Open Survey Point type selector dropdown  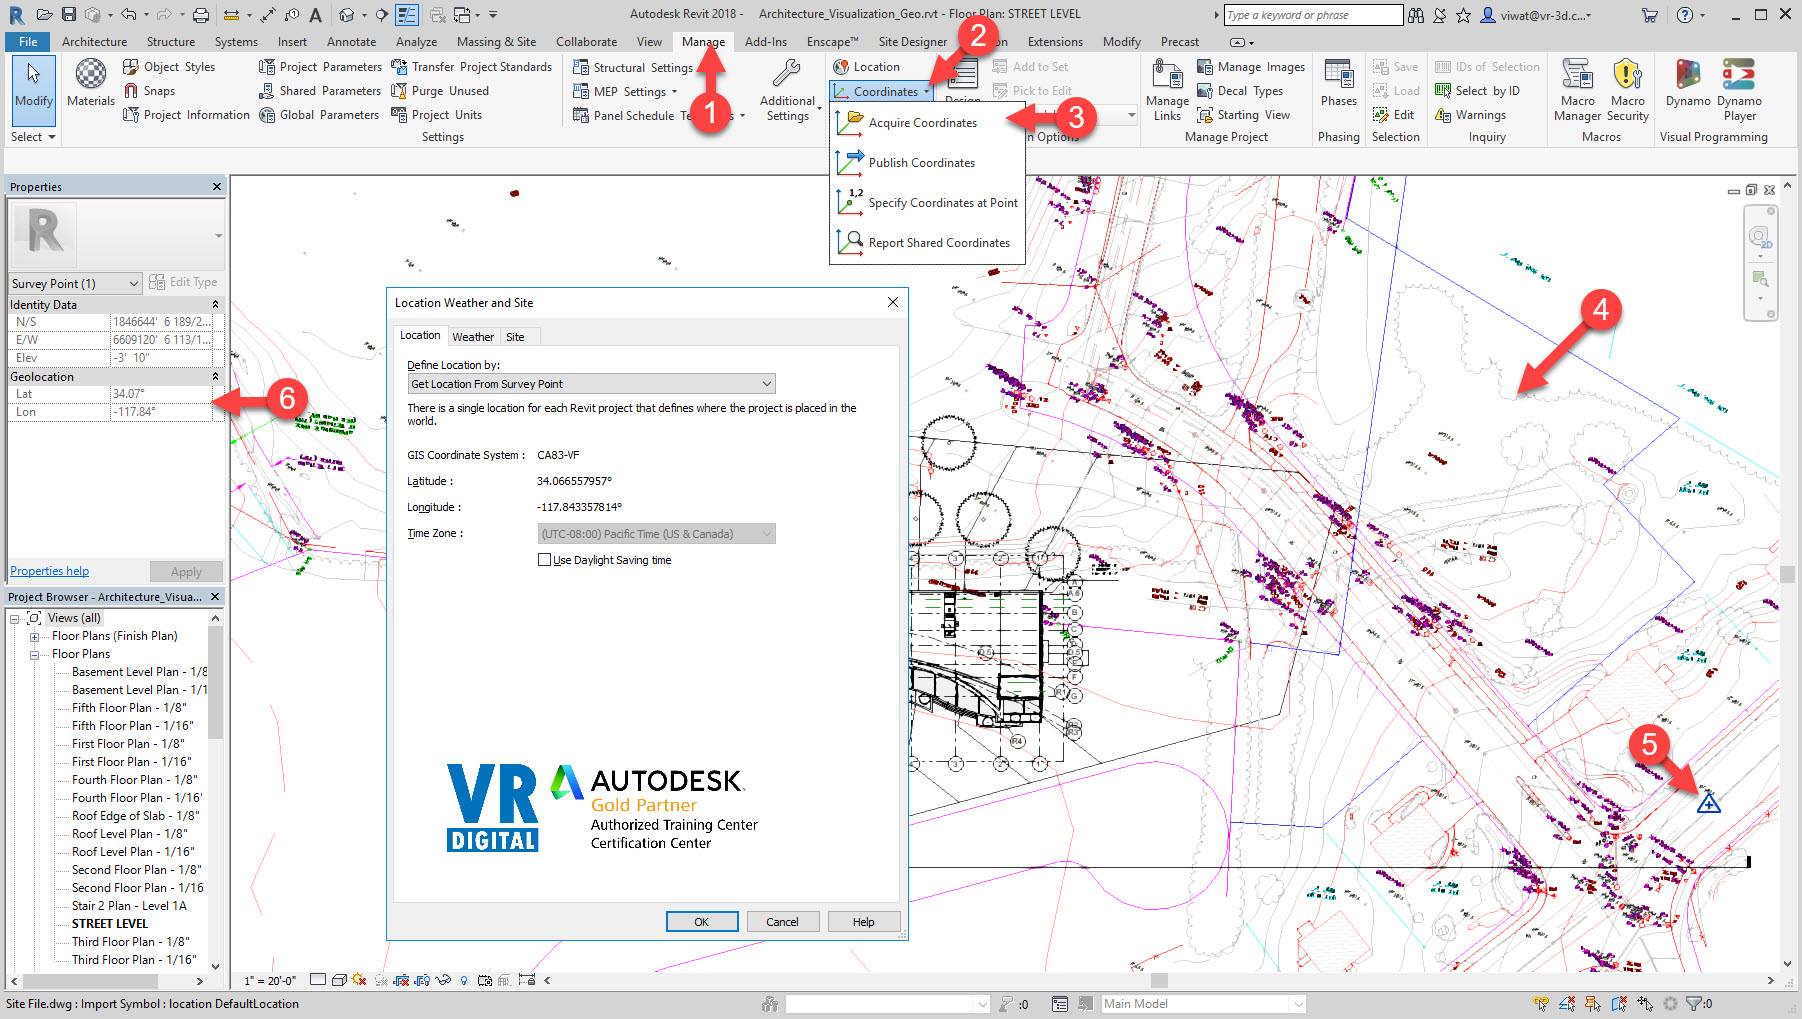75,284
